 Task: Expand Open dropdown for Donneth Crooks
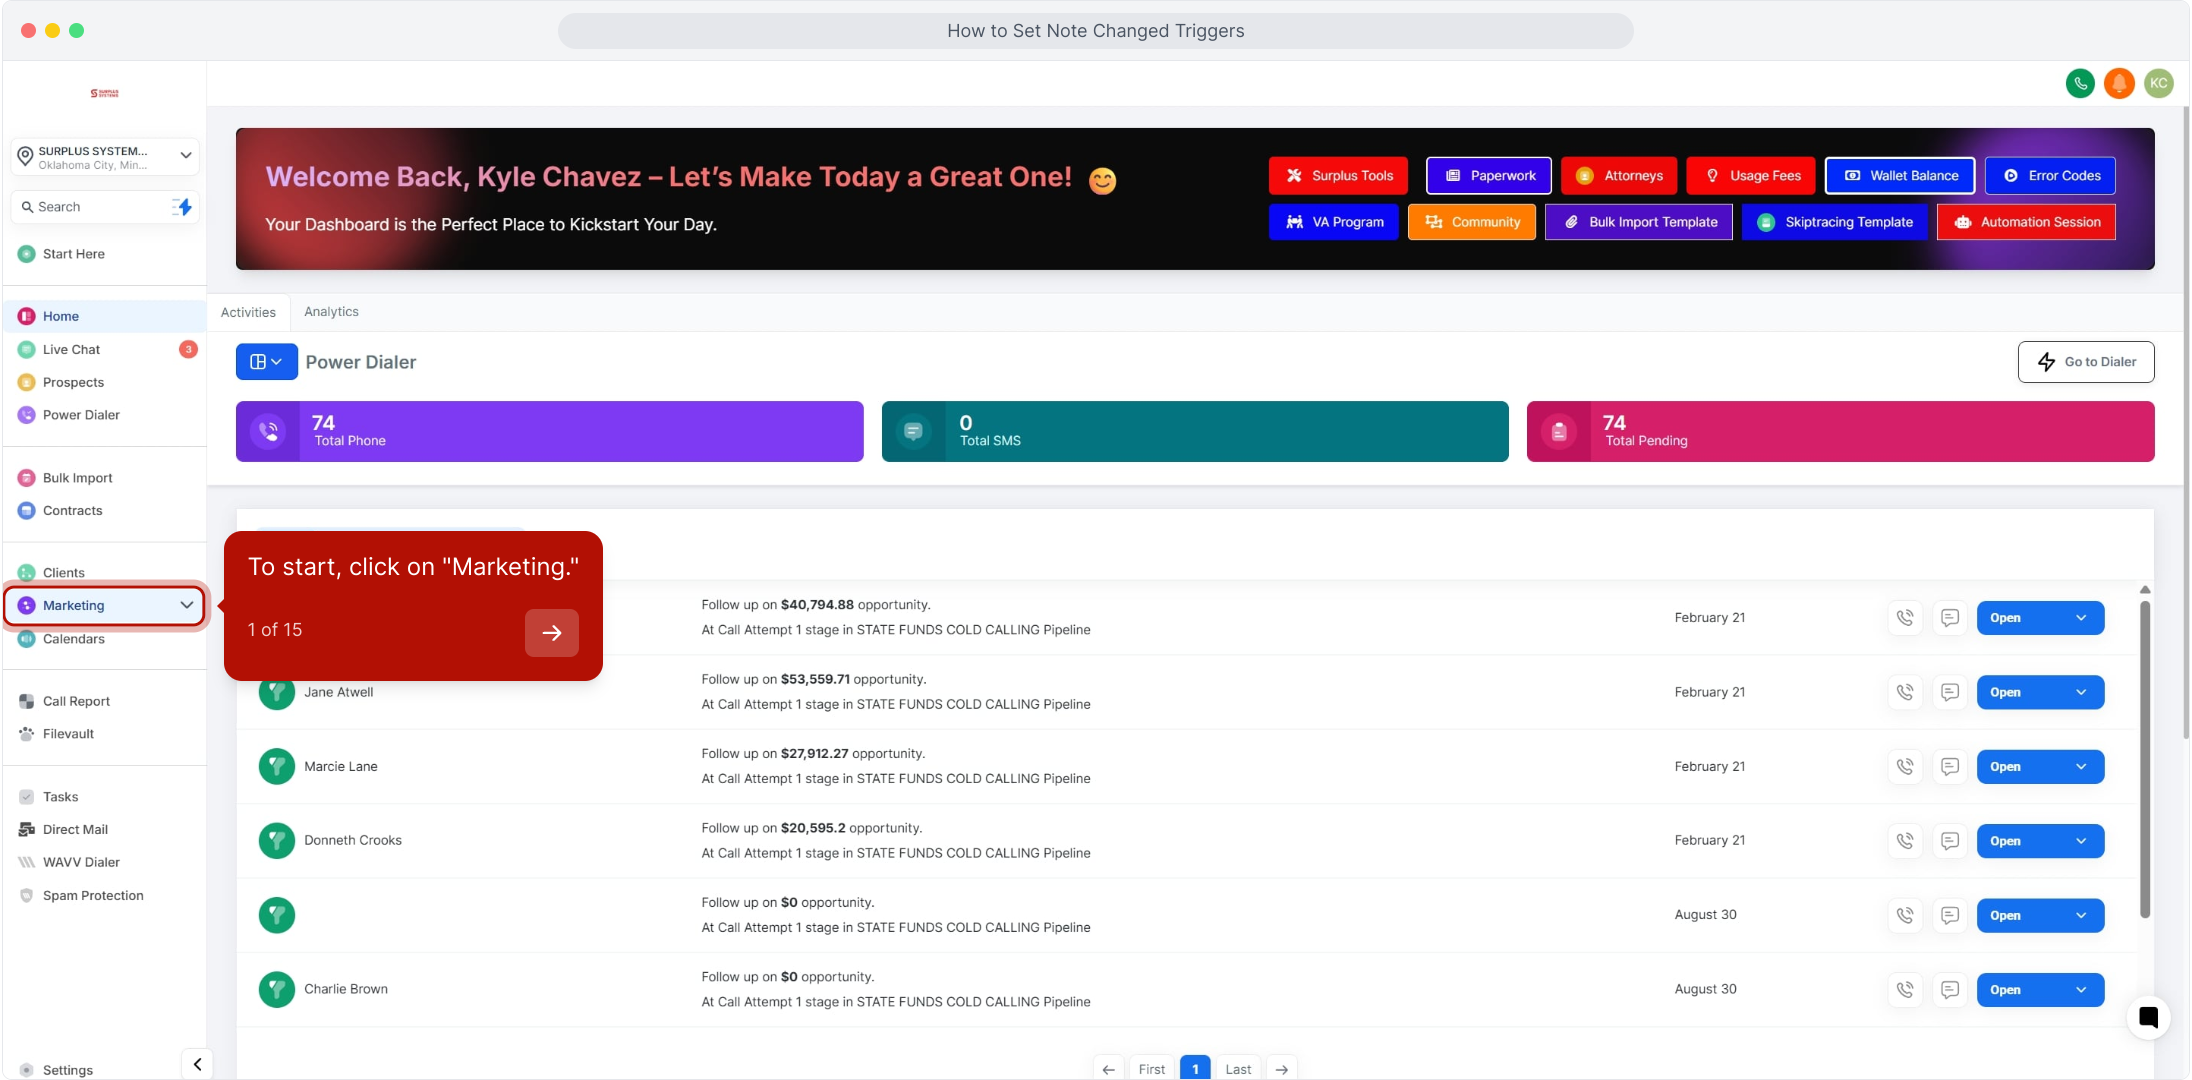[x=2081, y=841]
